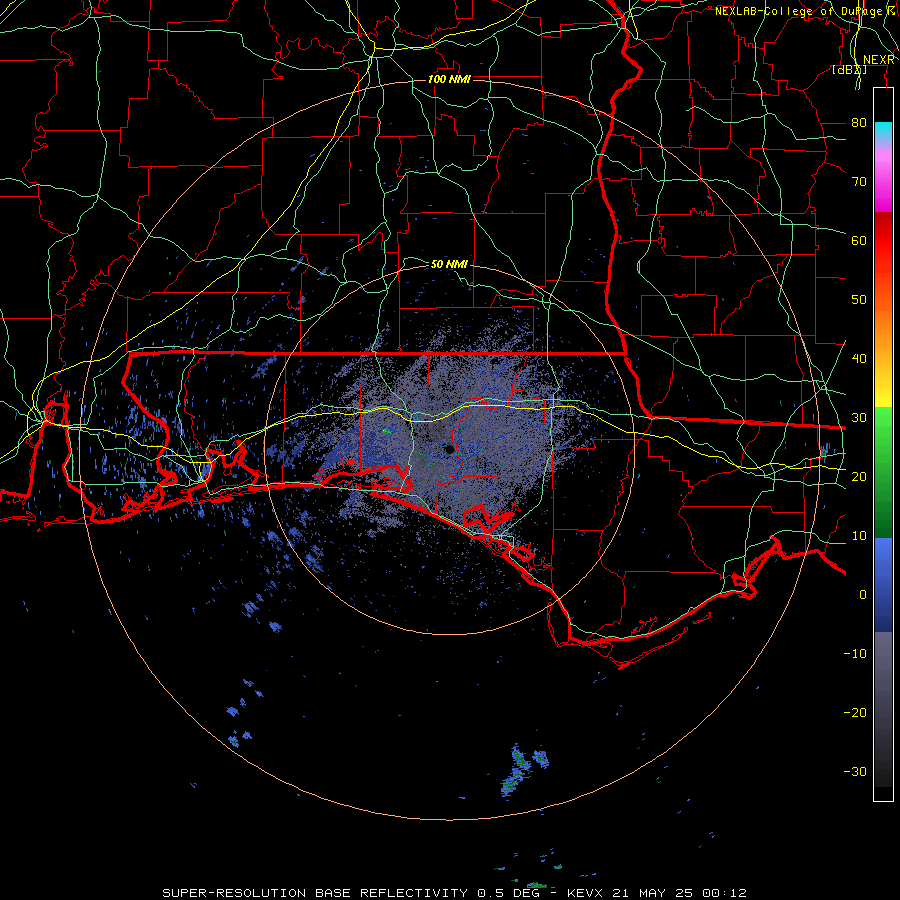Click the 50 NMI range ring label
This screenshot has width=900, height=900.
click(449, 264)
